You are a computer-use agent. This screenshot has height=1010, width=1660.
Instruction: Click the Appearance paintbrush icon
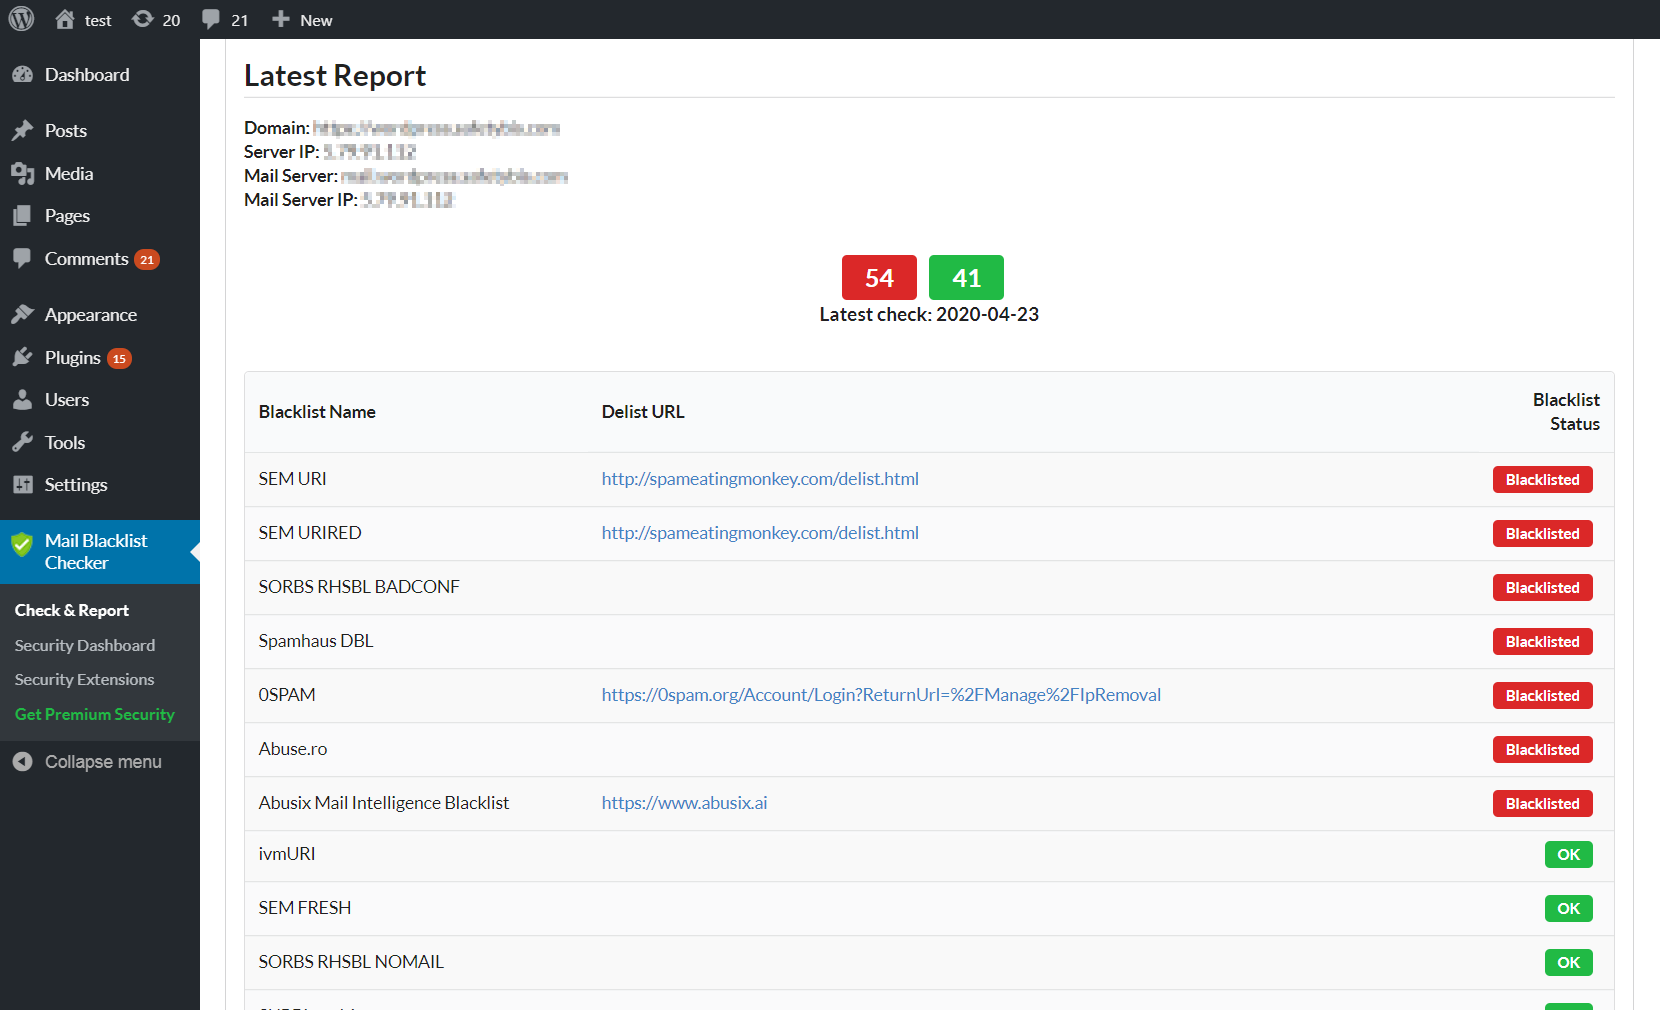tap(22, 314)
